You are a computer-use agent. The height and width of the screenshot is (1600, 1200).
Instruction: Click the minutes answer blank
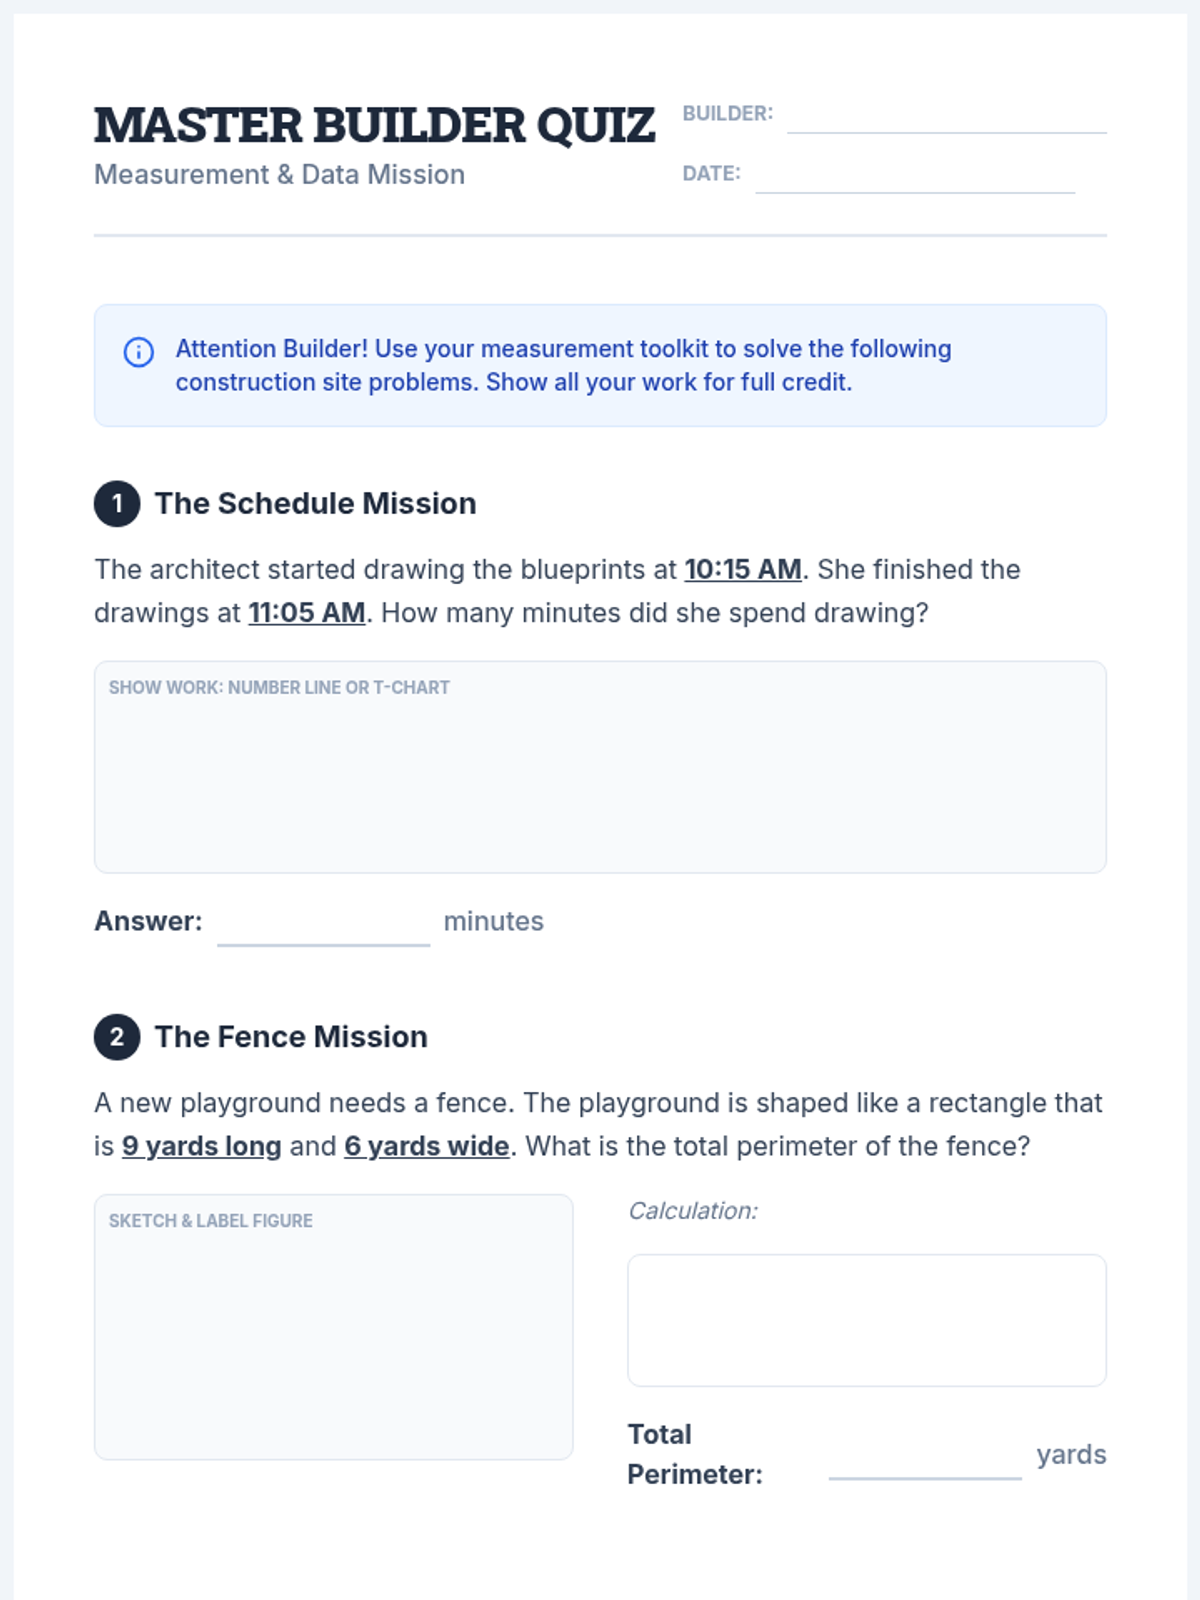tap(323, 926)
